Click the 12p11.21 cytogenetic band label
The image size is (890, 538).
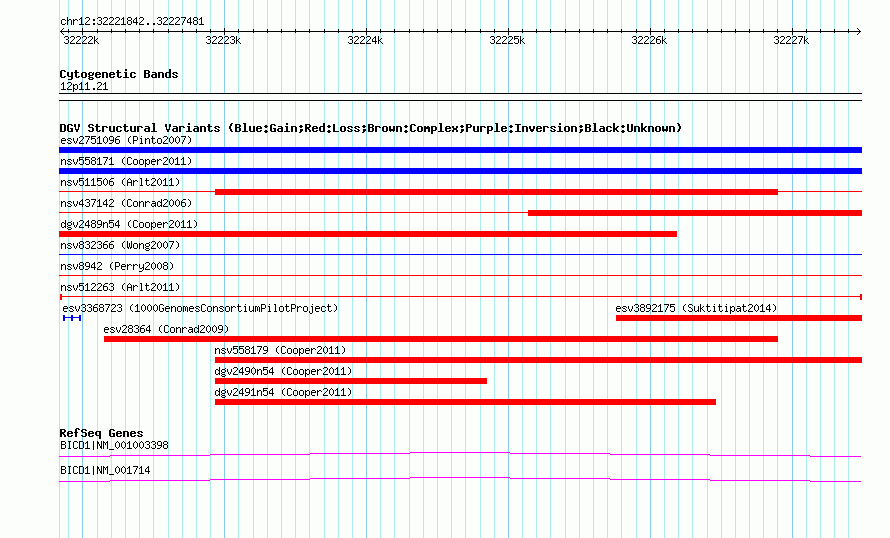[x=84, y=87]
